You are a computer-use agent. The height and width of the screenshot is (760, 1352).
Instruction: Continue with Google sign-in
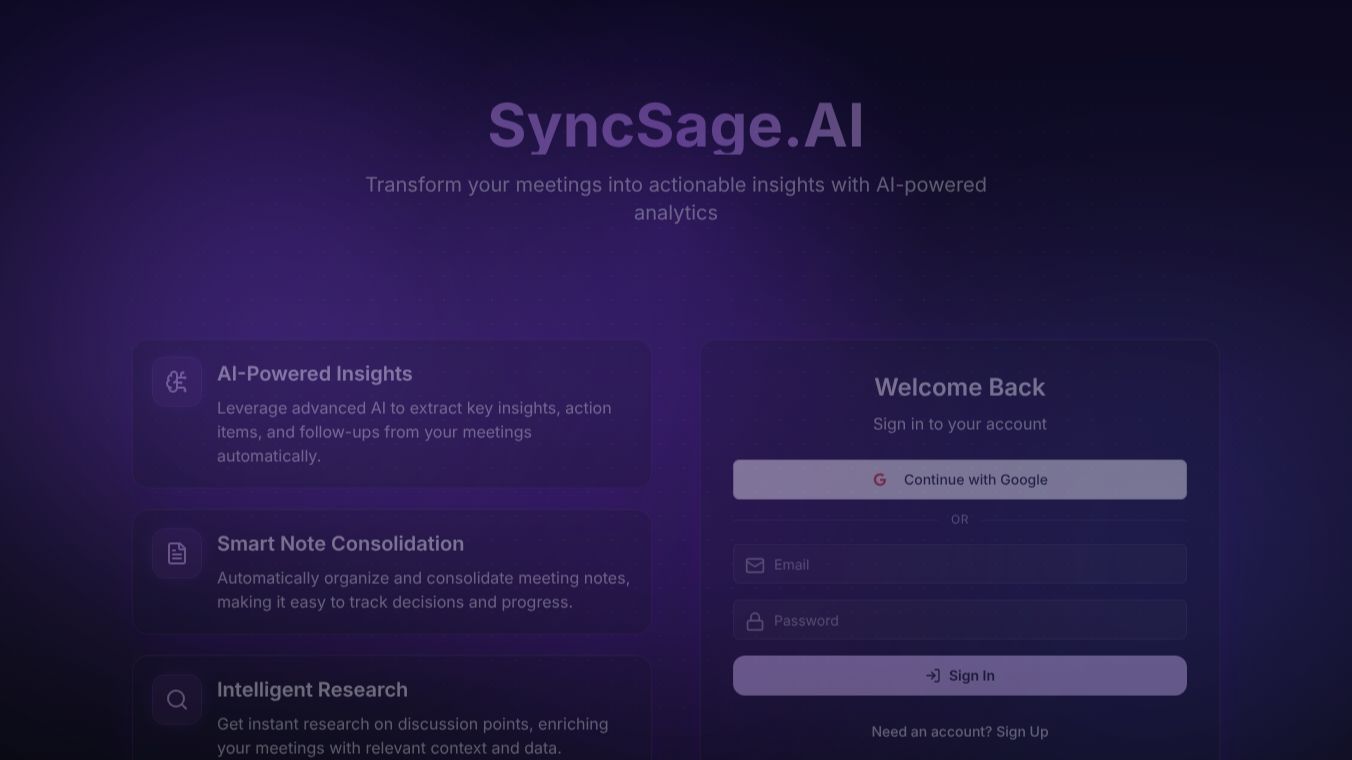point(960,480)
